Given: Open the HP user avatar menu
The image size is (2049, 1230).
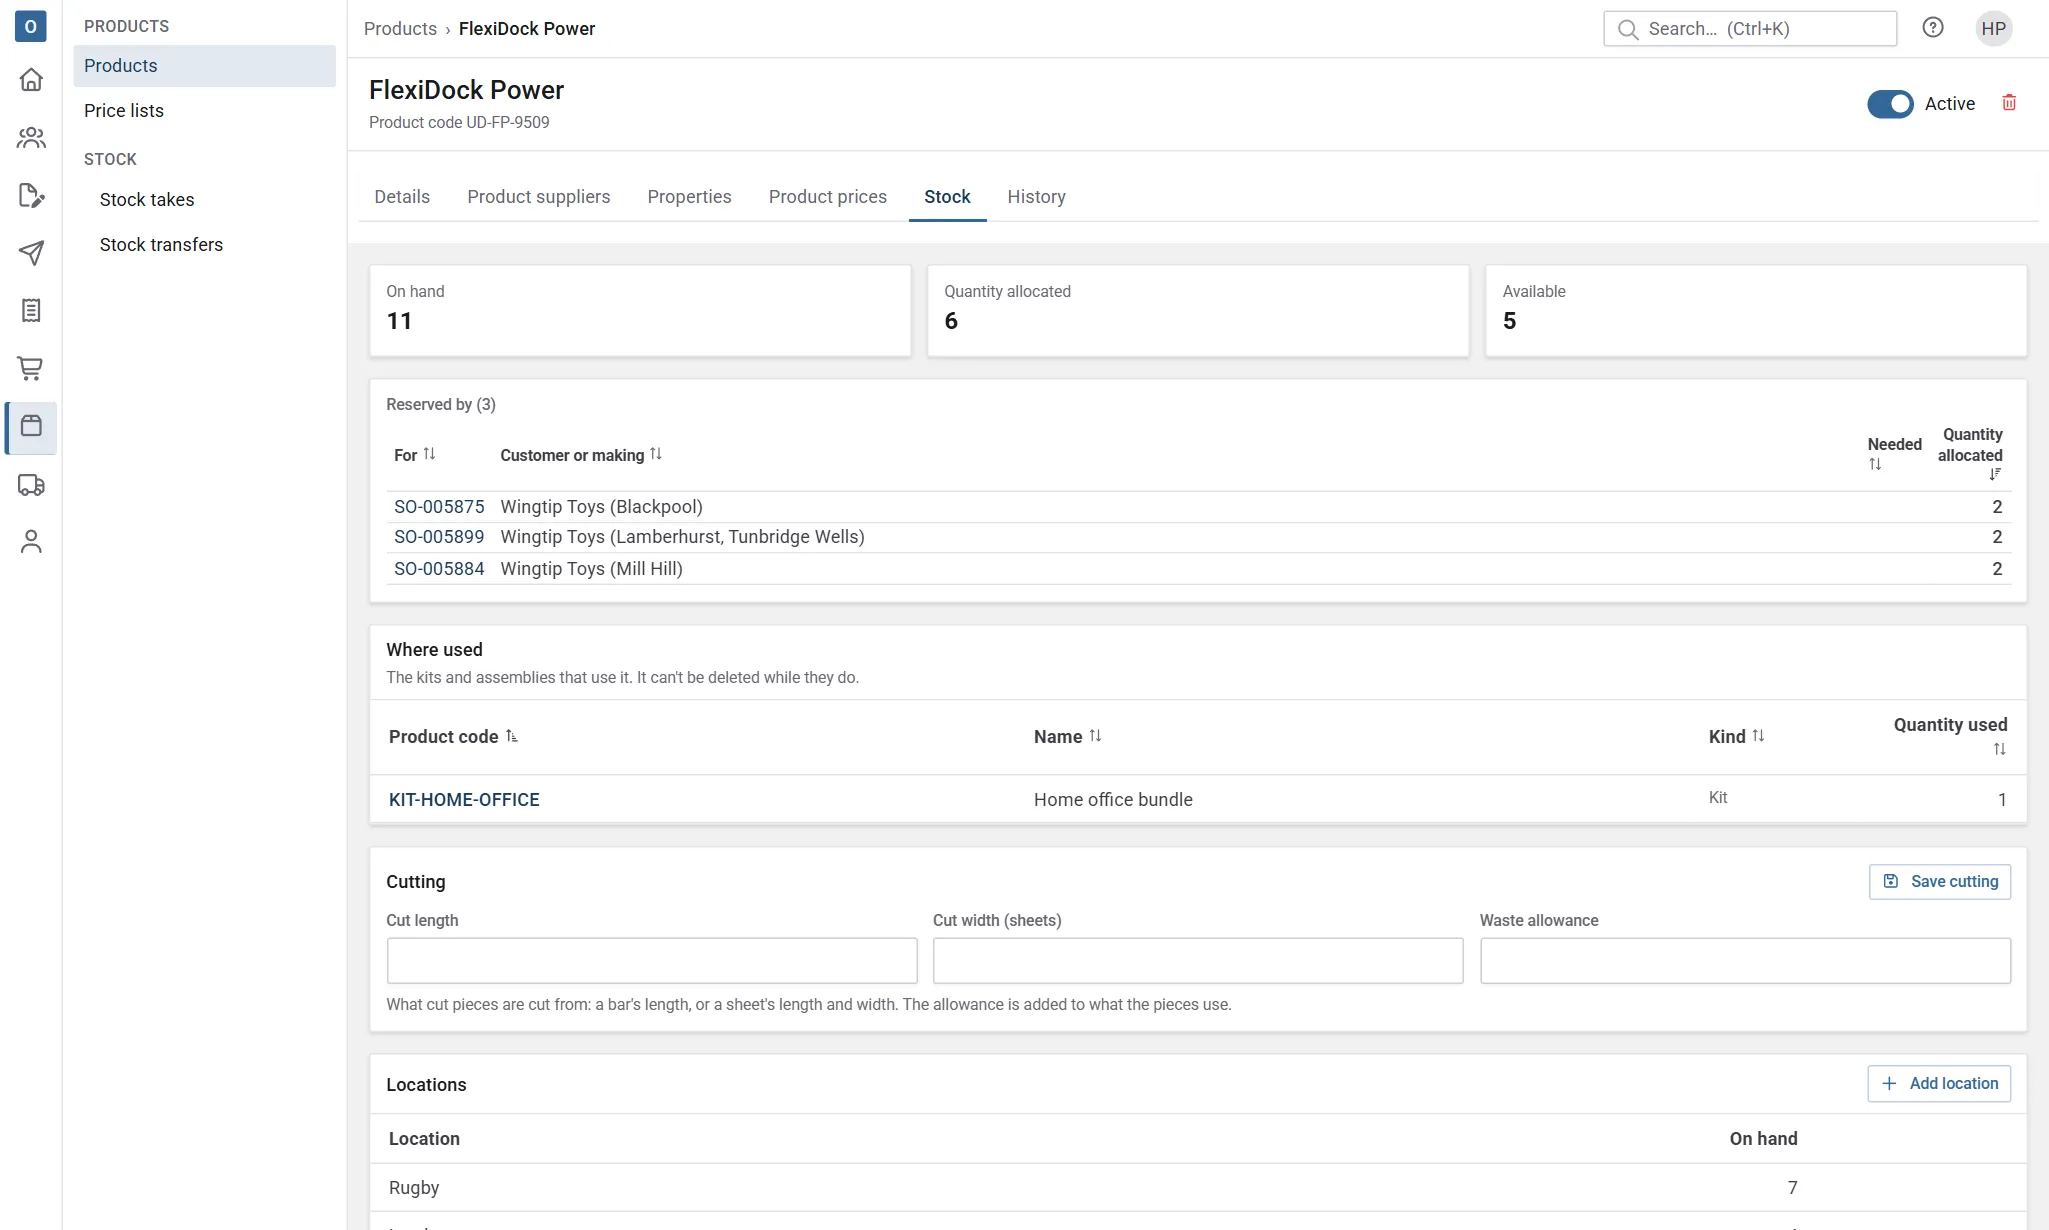Looking at the screenshot, I should point(1994,28).
